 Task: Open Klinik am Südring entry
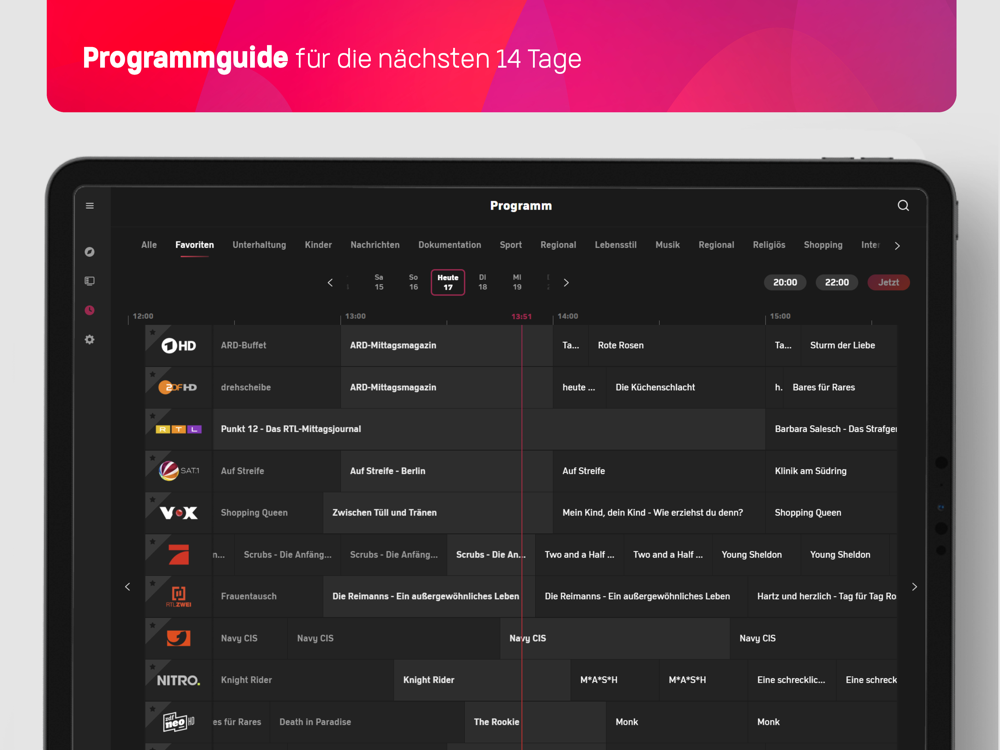coord(832,471)
